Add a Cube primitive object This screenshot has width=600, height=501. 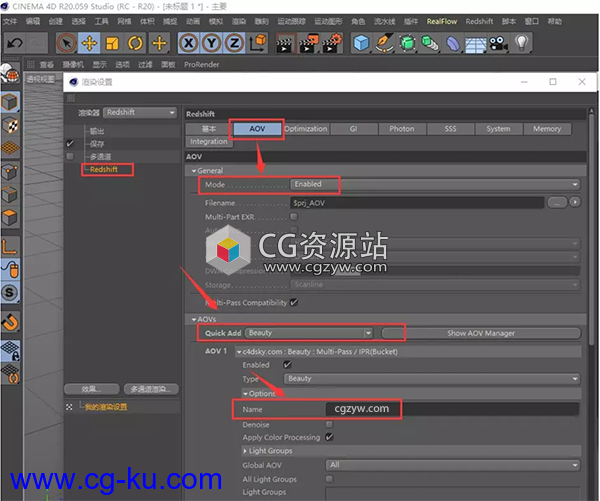[x=361, y=43]
